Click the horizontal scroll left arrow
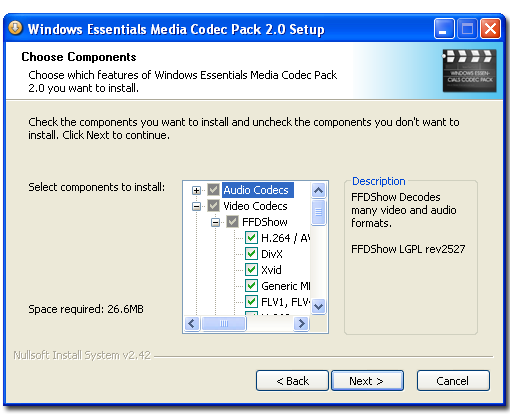Image resolution: width=510 pixels, height=420 pixels. coord(192,323)
